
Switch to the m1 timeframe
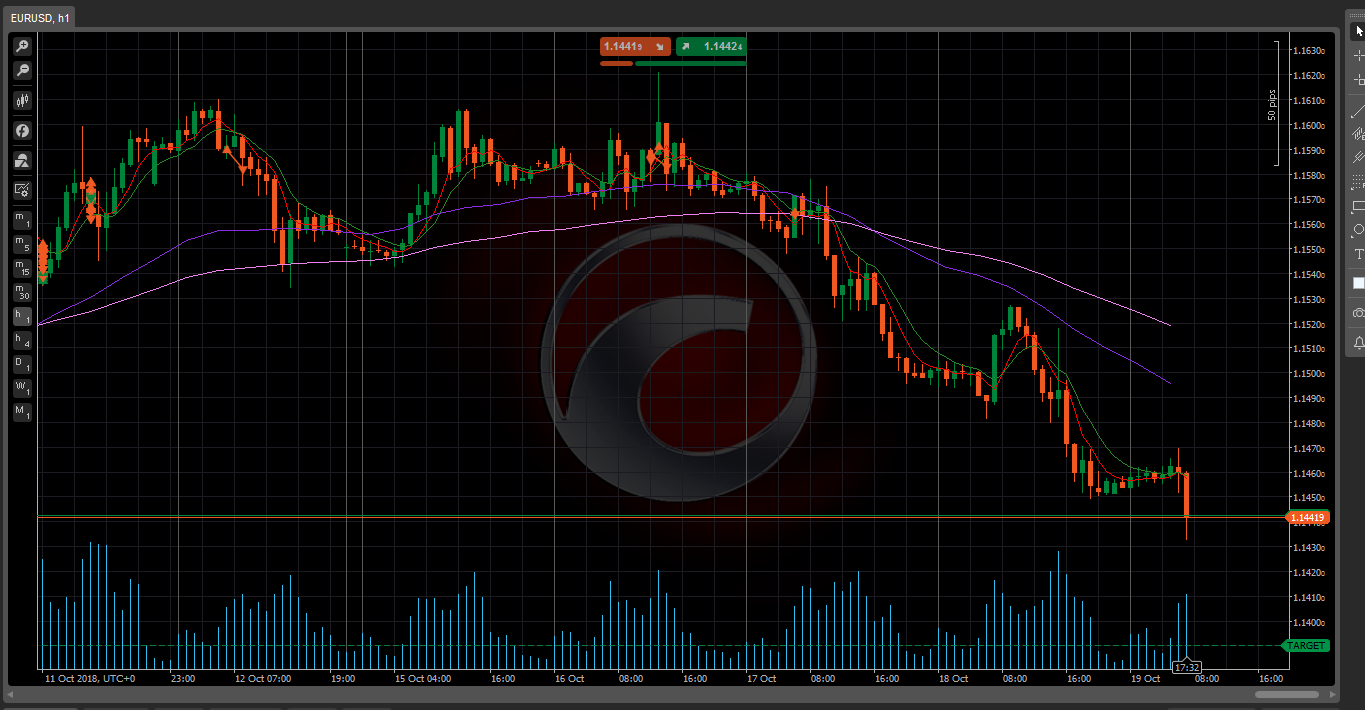(x=22, y=219)
